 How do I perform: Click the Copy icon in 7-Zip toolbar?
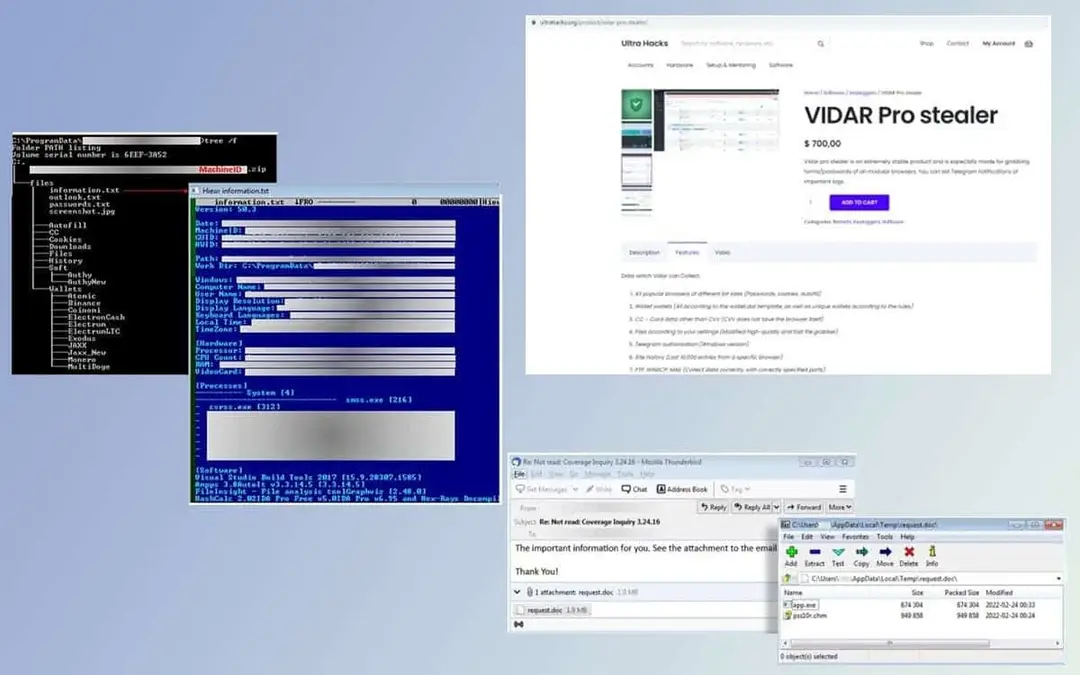pyautogui.click(x=862, y=552)
